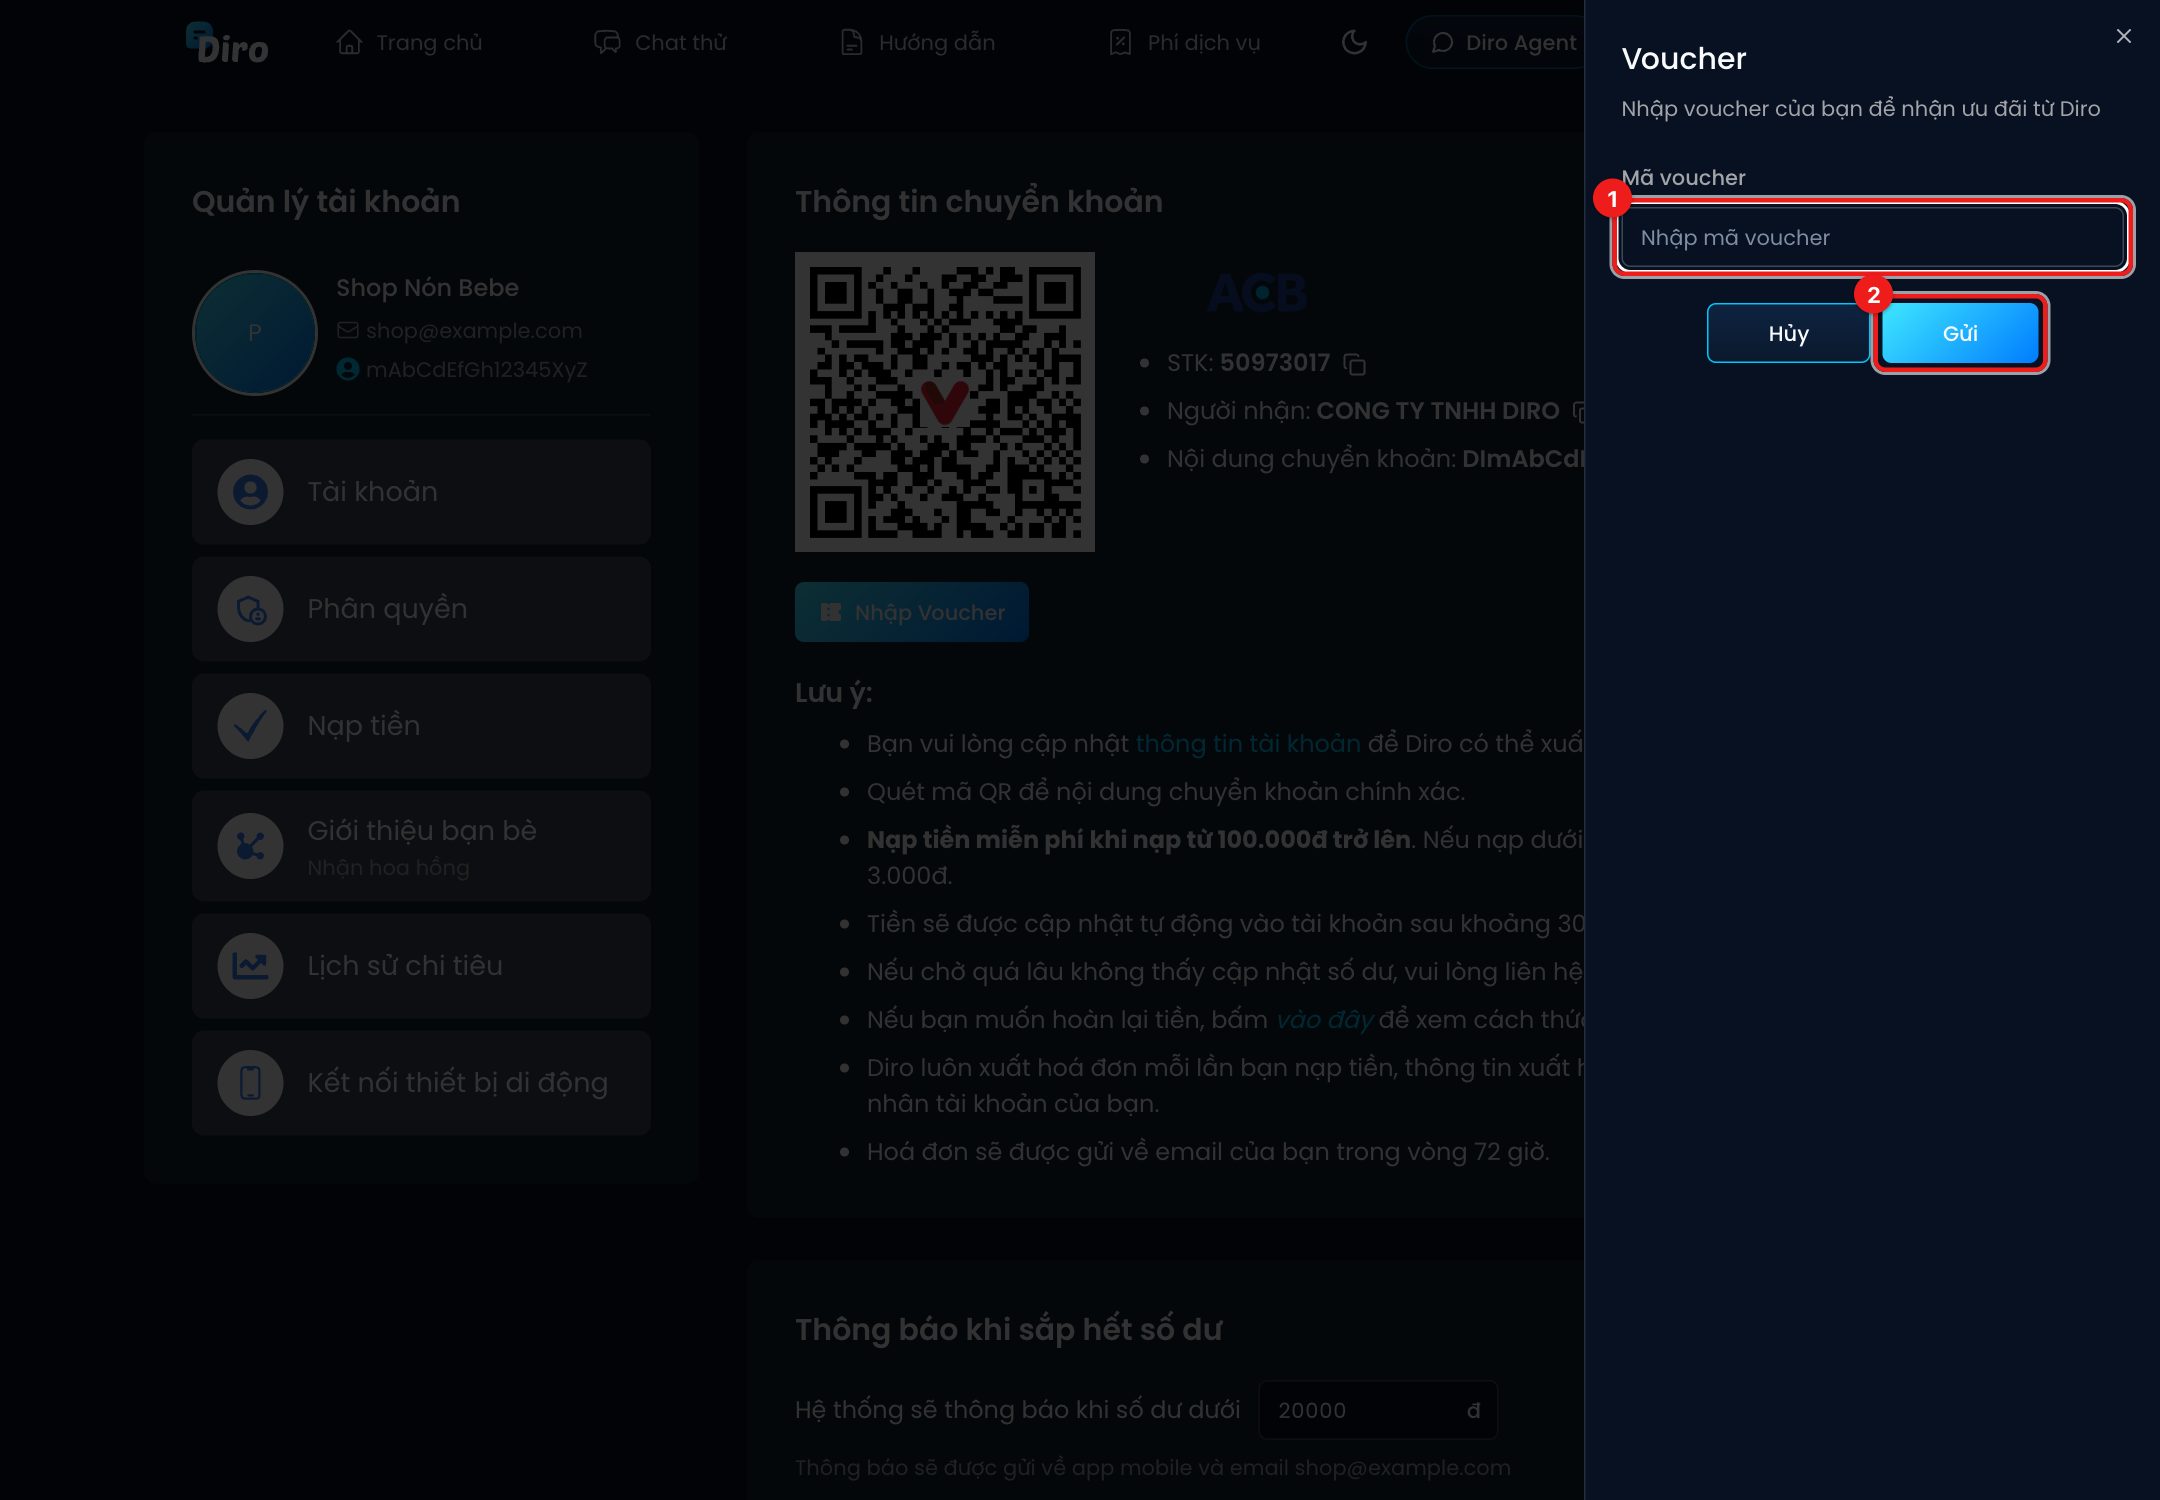The width and height of the screenshot is (2160, 1500).
Task: Click the bank transfer QR code
Action: click(945, 402)
